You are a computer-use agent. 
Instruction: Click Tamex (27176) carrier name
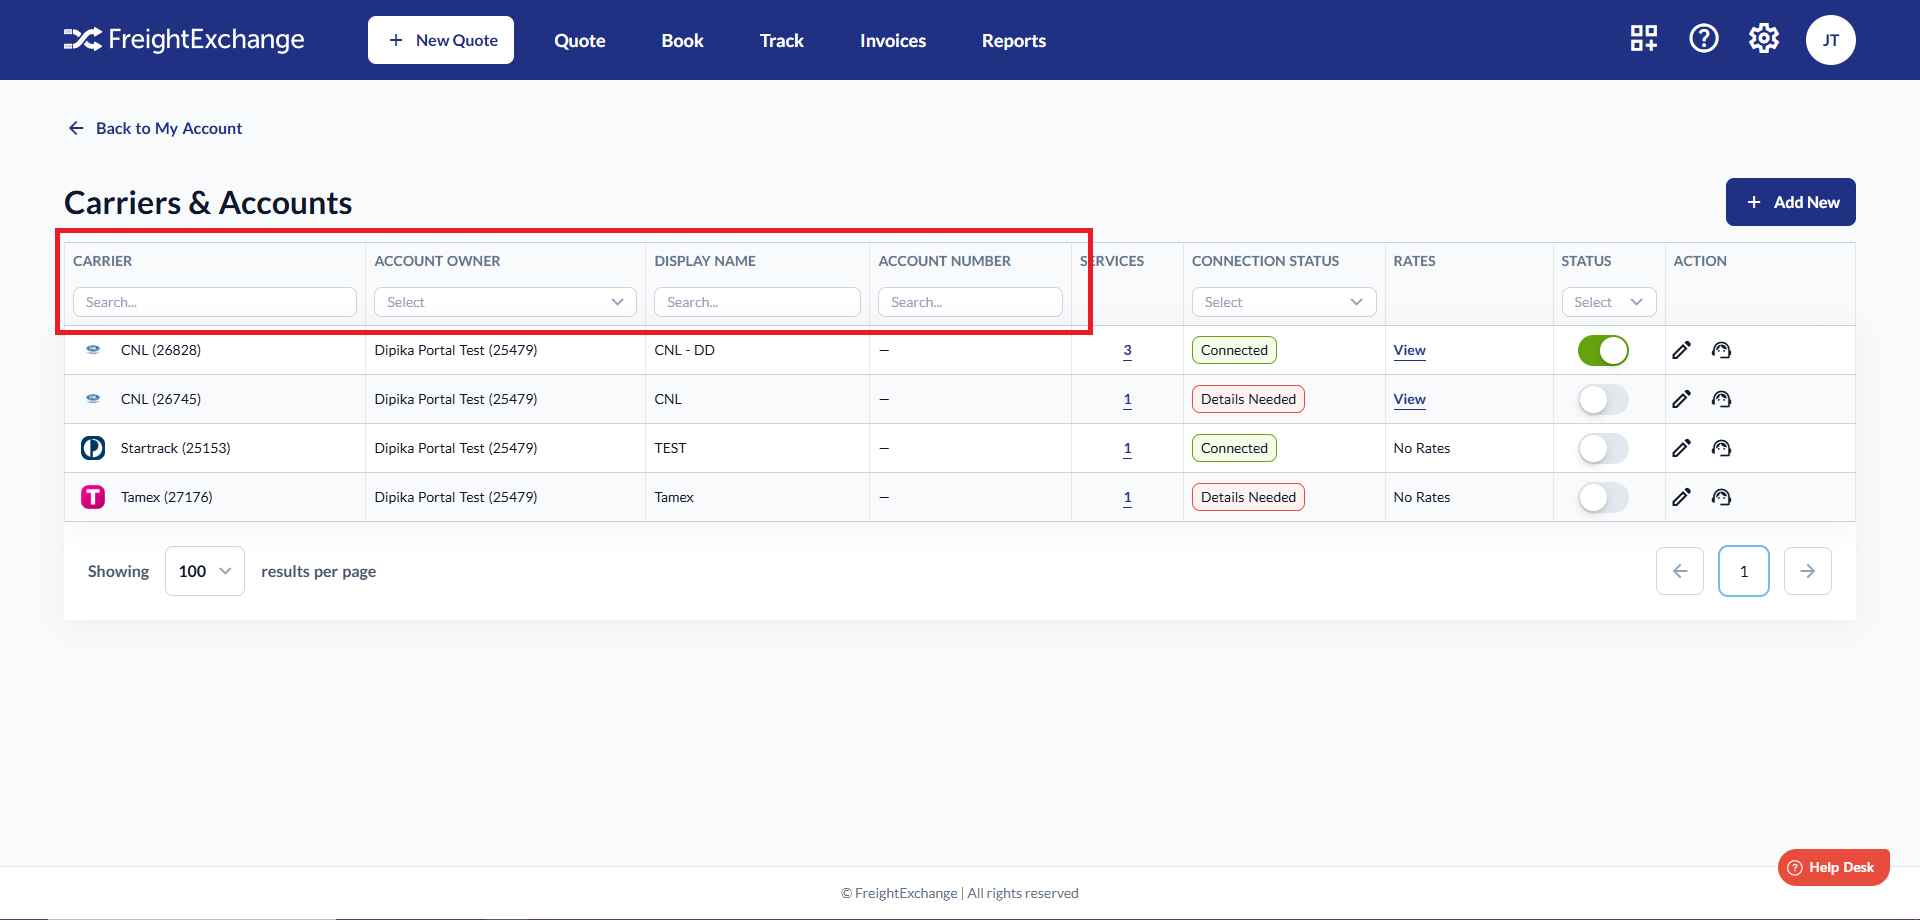[167, 497]
